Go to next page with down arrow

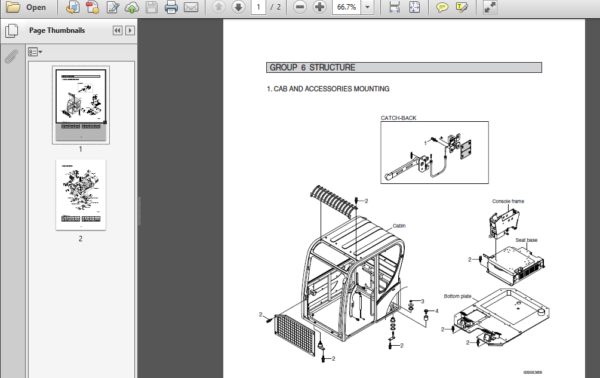click(238, 7)
